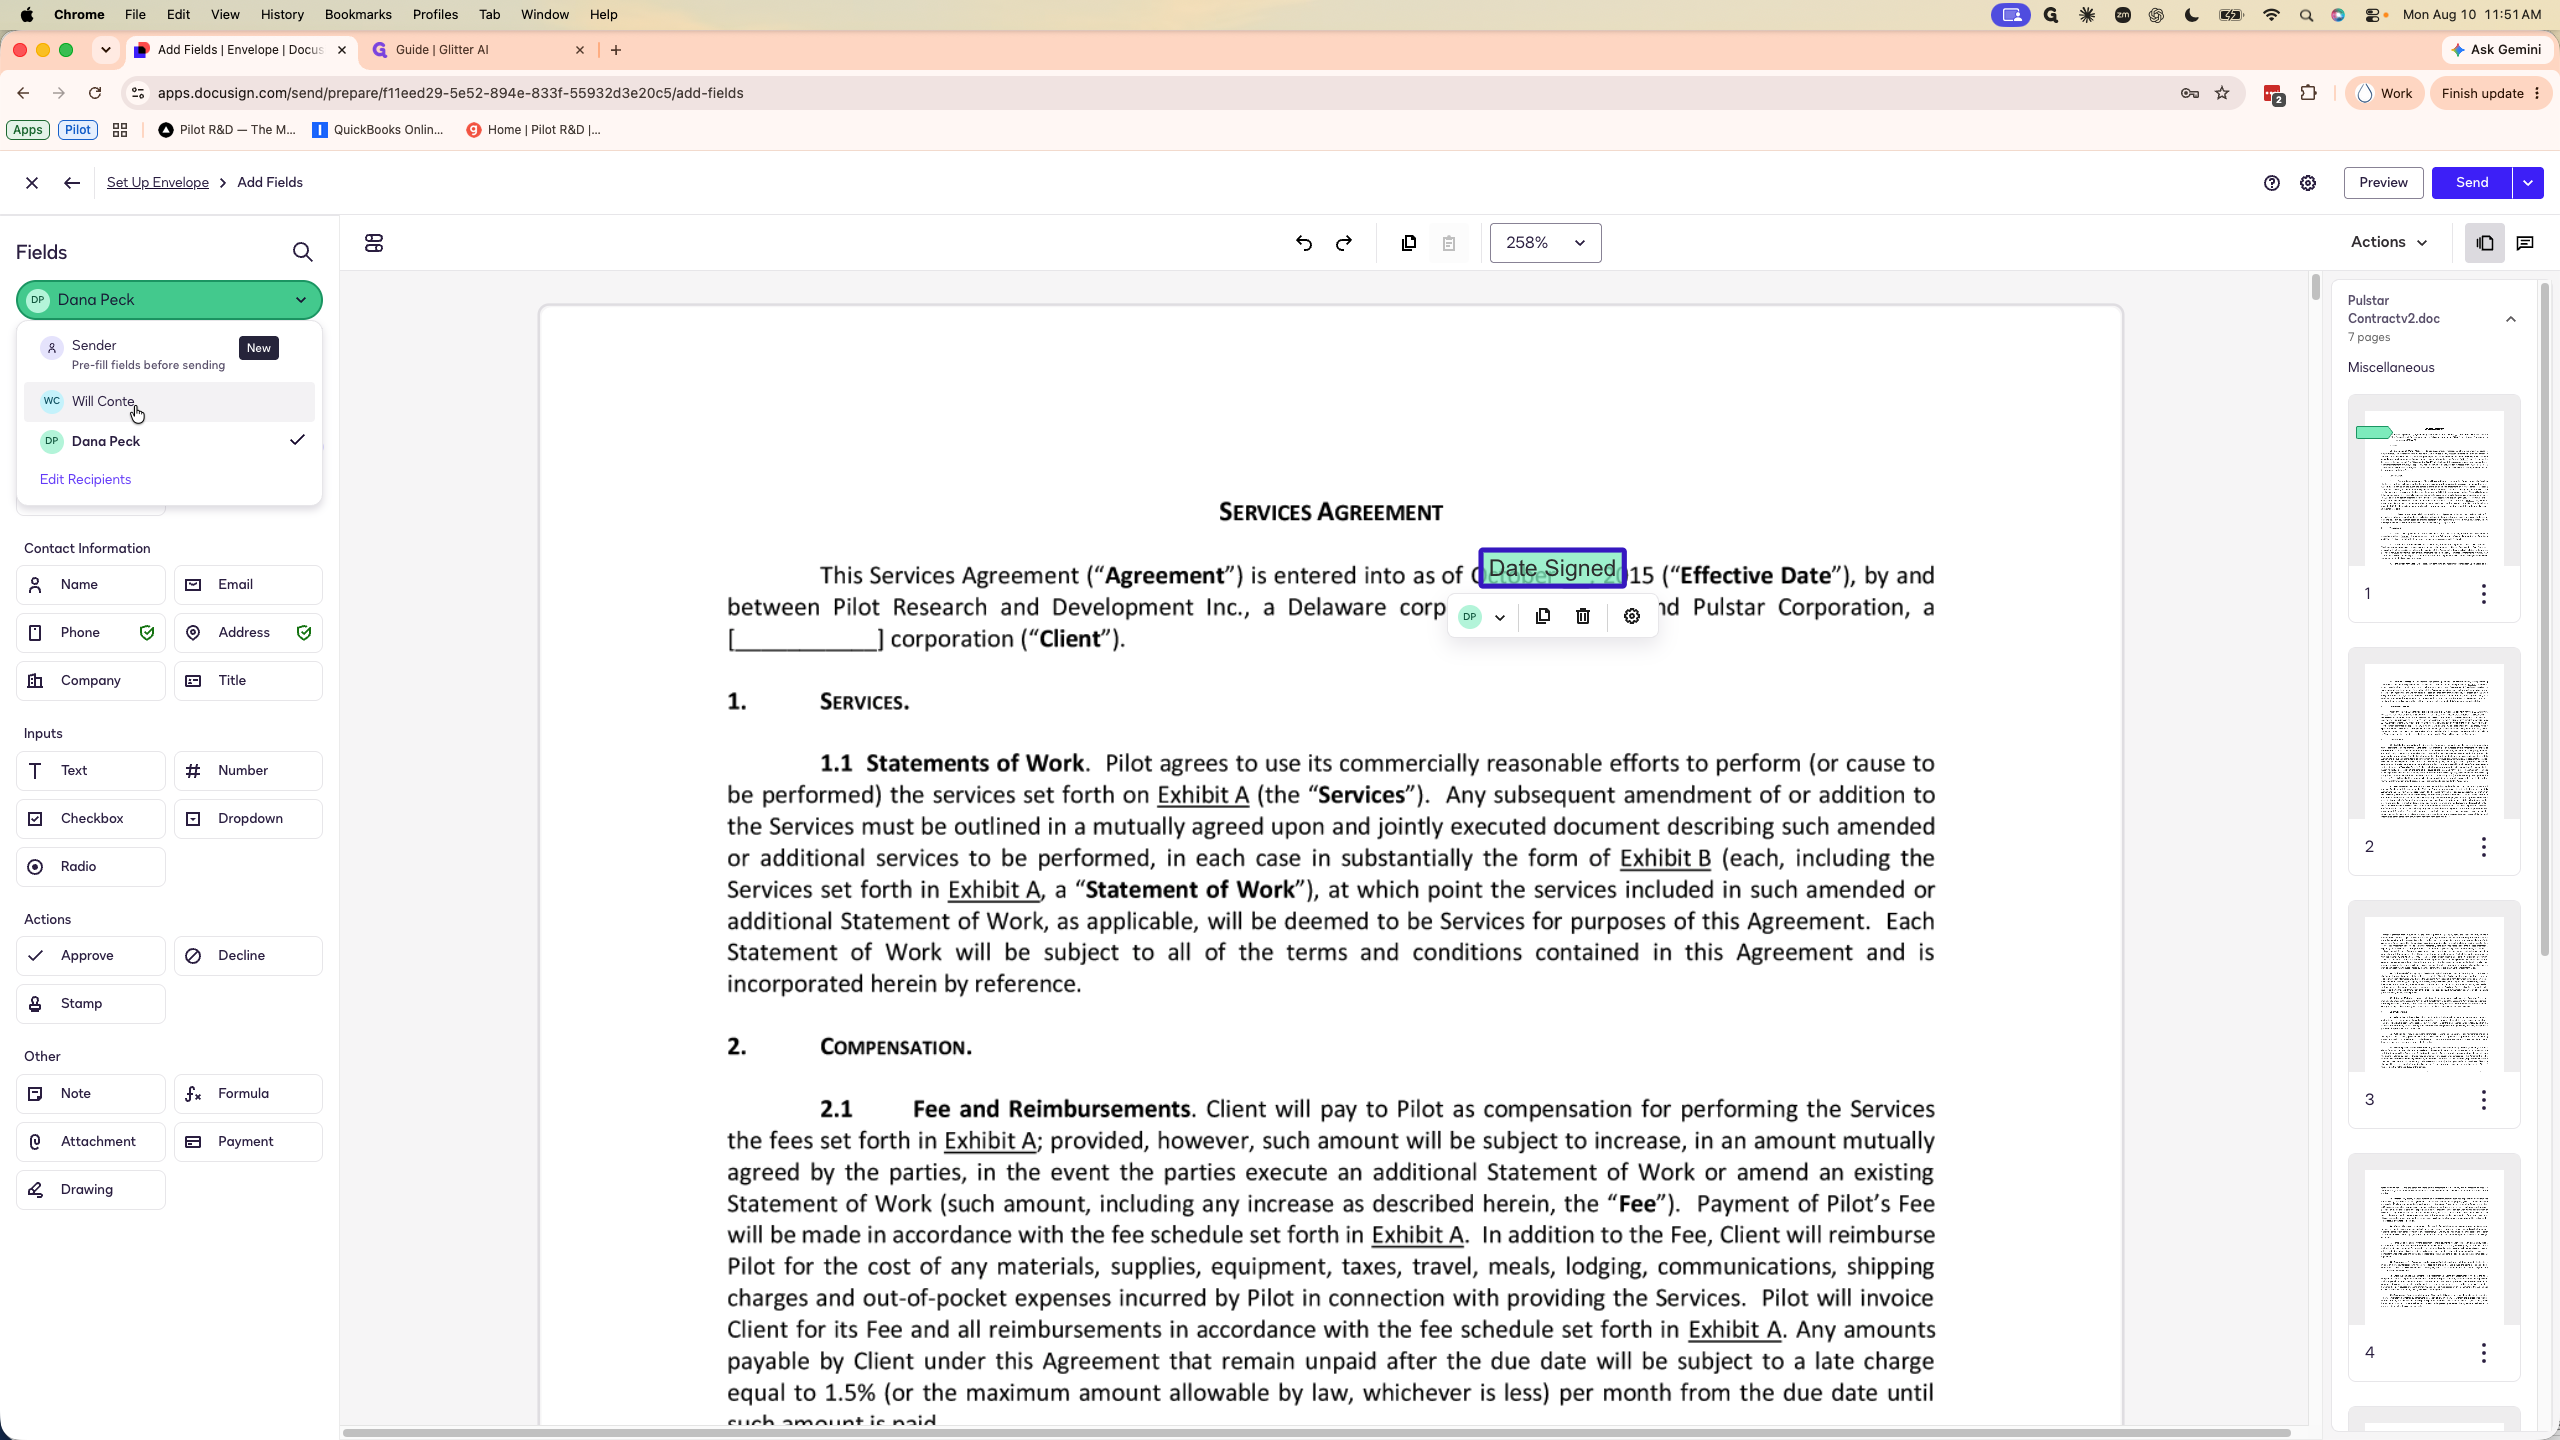Close the envelope with X icon

[32, 183]
